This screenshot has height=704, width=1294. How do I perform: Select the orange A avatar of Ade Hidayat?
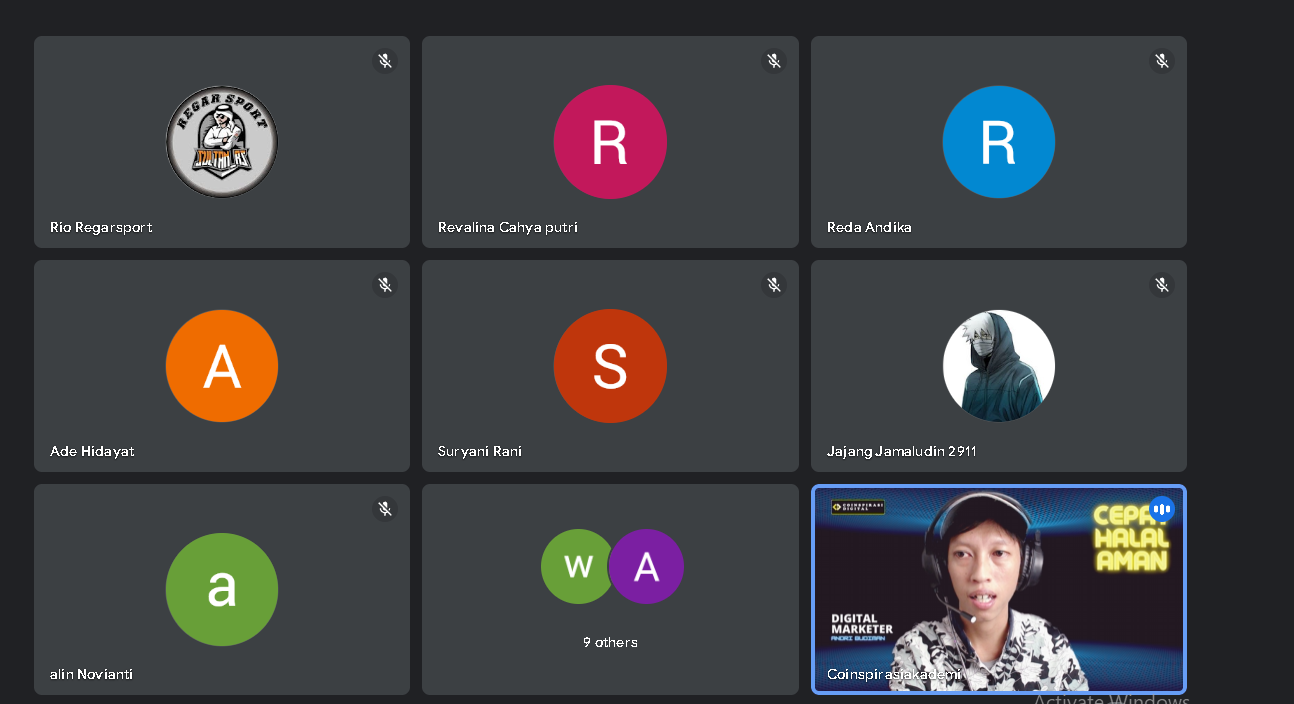click(x=221, y=366)
